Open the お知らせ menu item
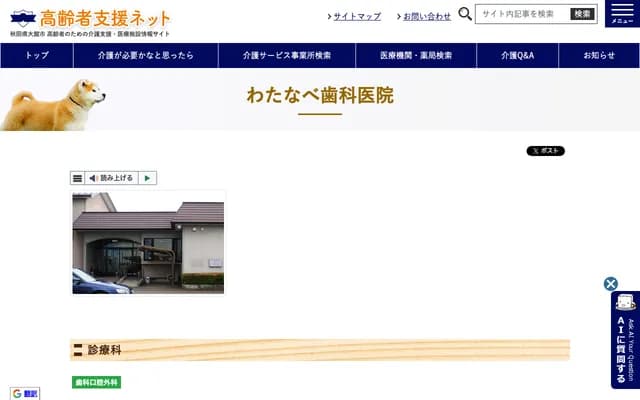The image size is (640, 400). point(599,56)
